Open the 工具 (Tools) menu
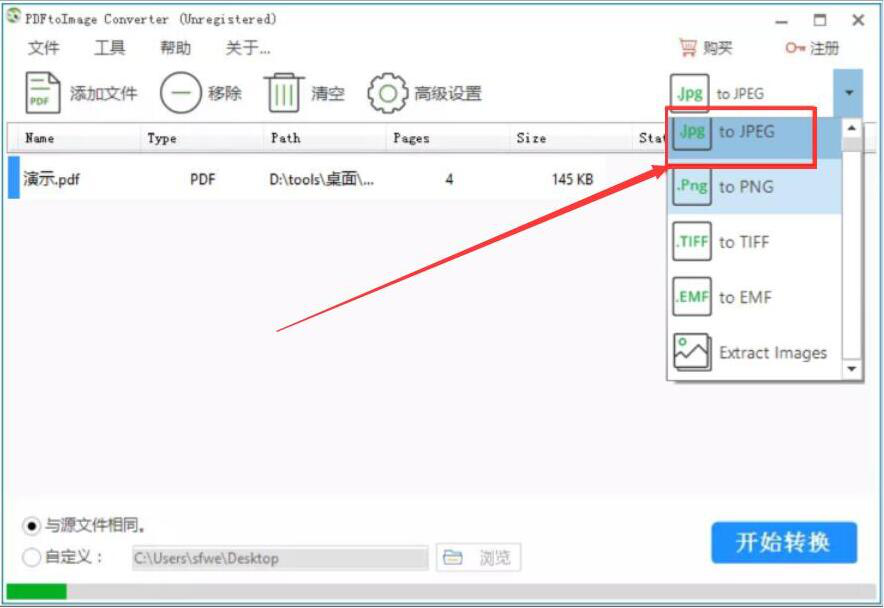 pos(109,48)
